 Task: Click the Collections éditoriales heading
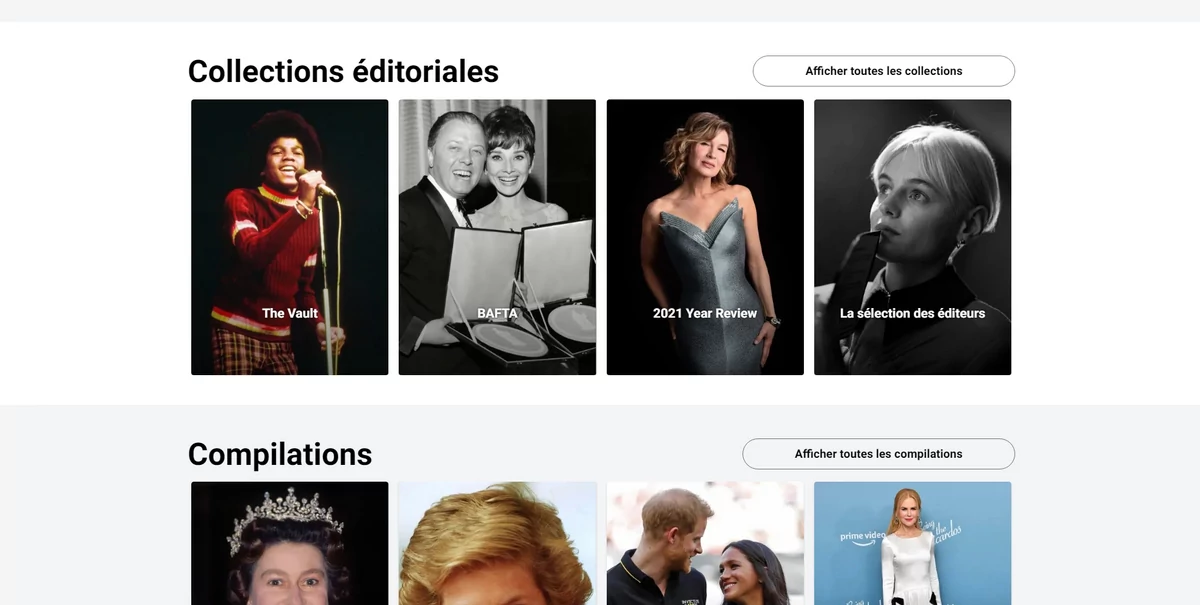tap(343, 71)
